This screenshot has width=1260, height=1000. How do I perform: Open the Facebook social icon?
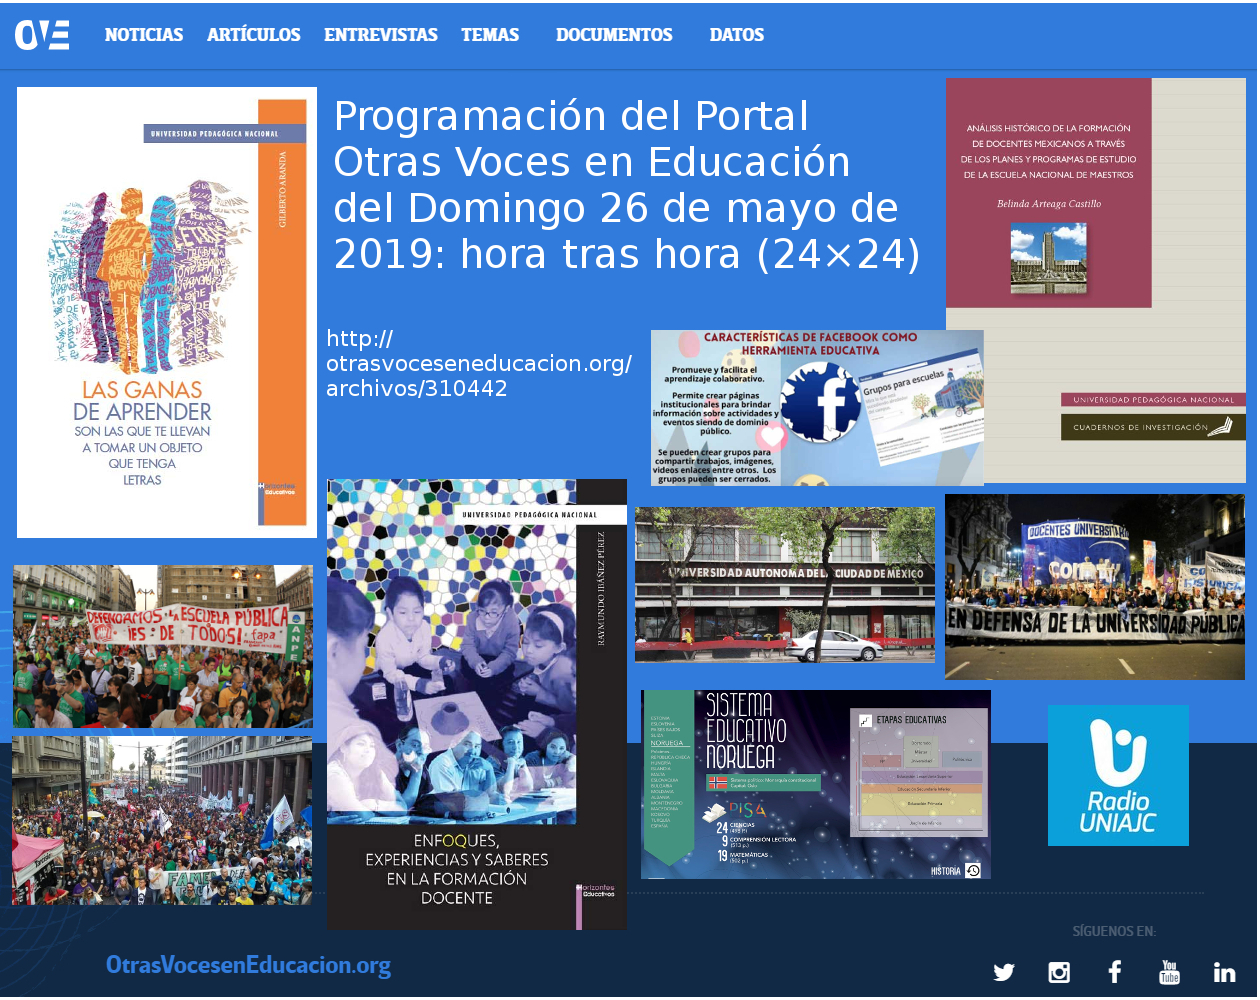(x=1114, y=972)
